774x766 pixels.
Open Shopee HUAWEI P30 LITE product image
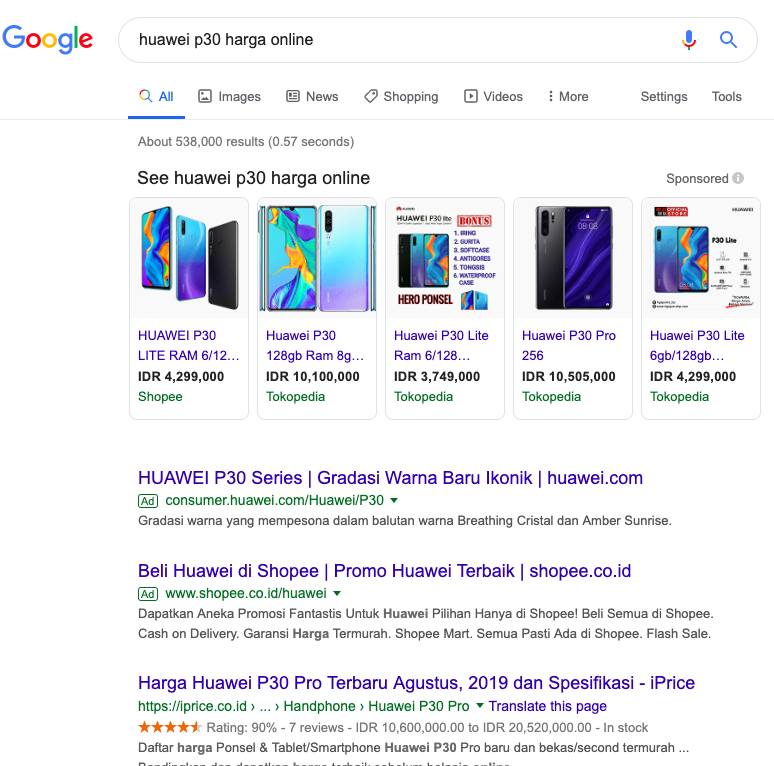189,258
